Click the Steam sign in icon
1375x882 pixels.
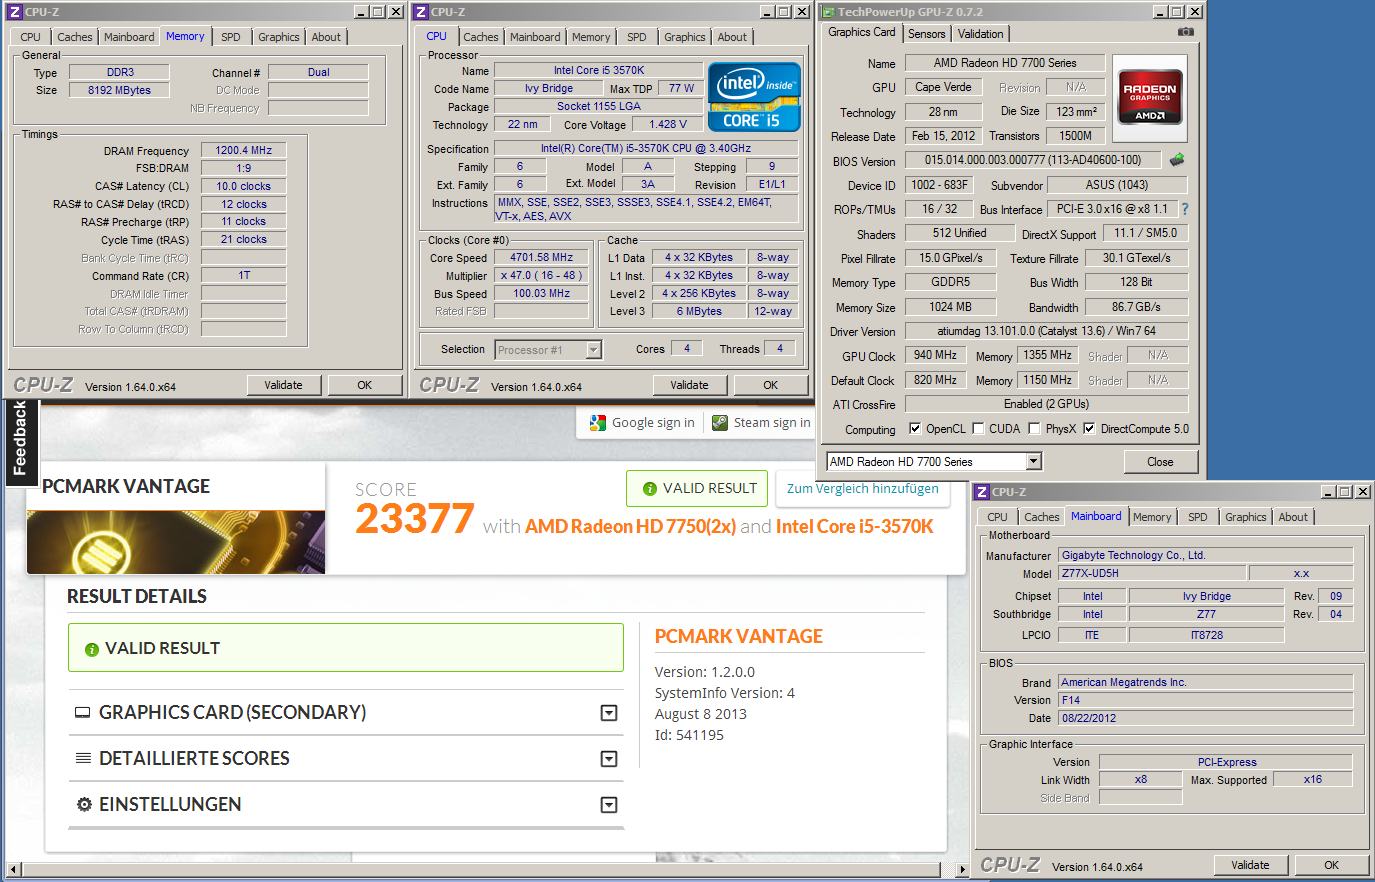tap(720, 423)
